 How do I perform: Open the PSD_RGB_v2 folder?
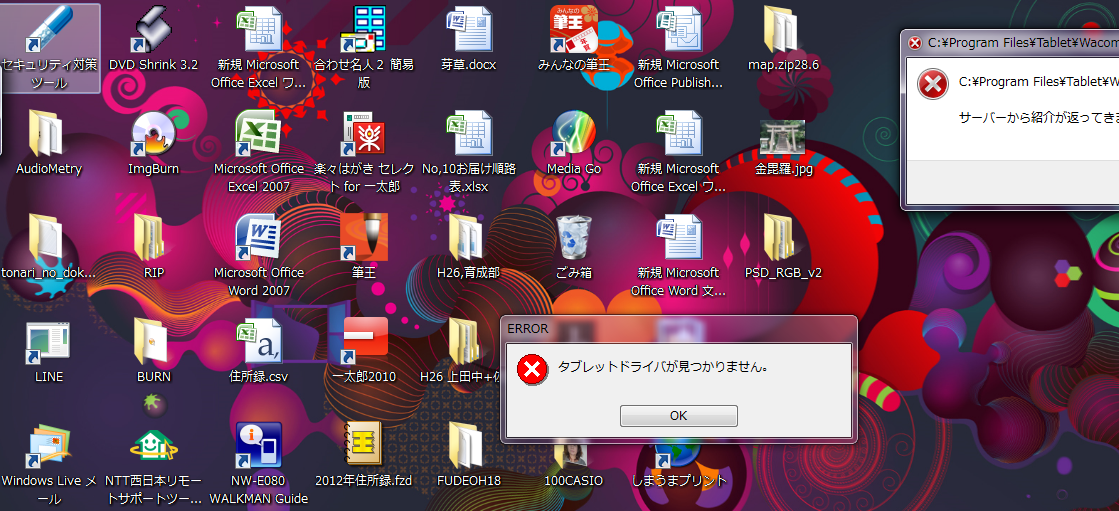[783, 247]
